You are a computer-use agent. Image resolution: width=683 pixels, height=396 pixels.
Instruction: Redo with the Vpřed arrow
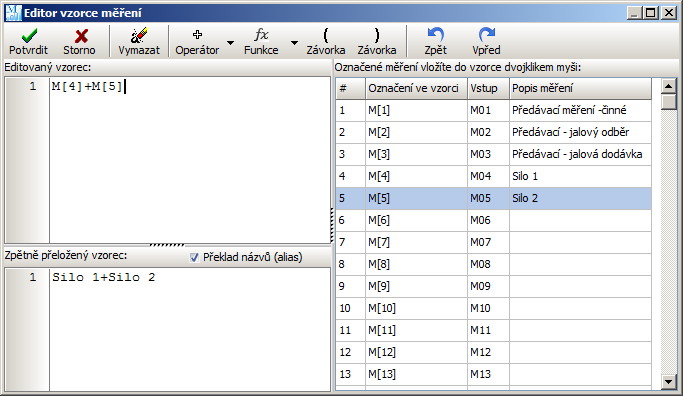pyautogui.click(x=487, y=41)
